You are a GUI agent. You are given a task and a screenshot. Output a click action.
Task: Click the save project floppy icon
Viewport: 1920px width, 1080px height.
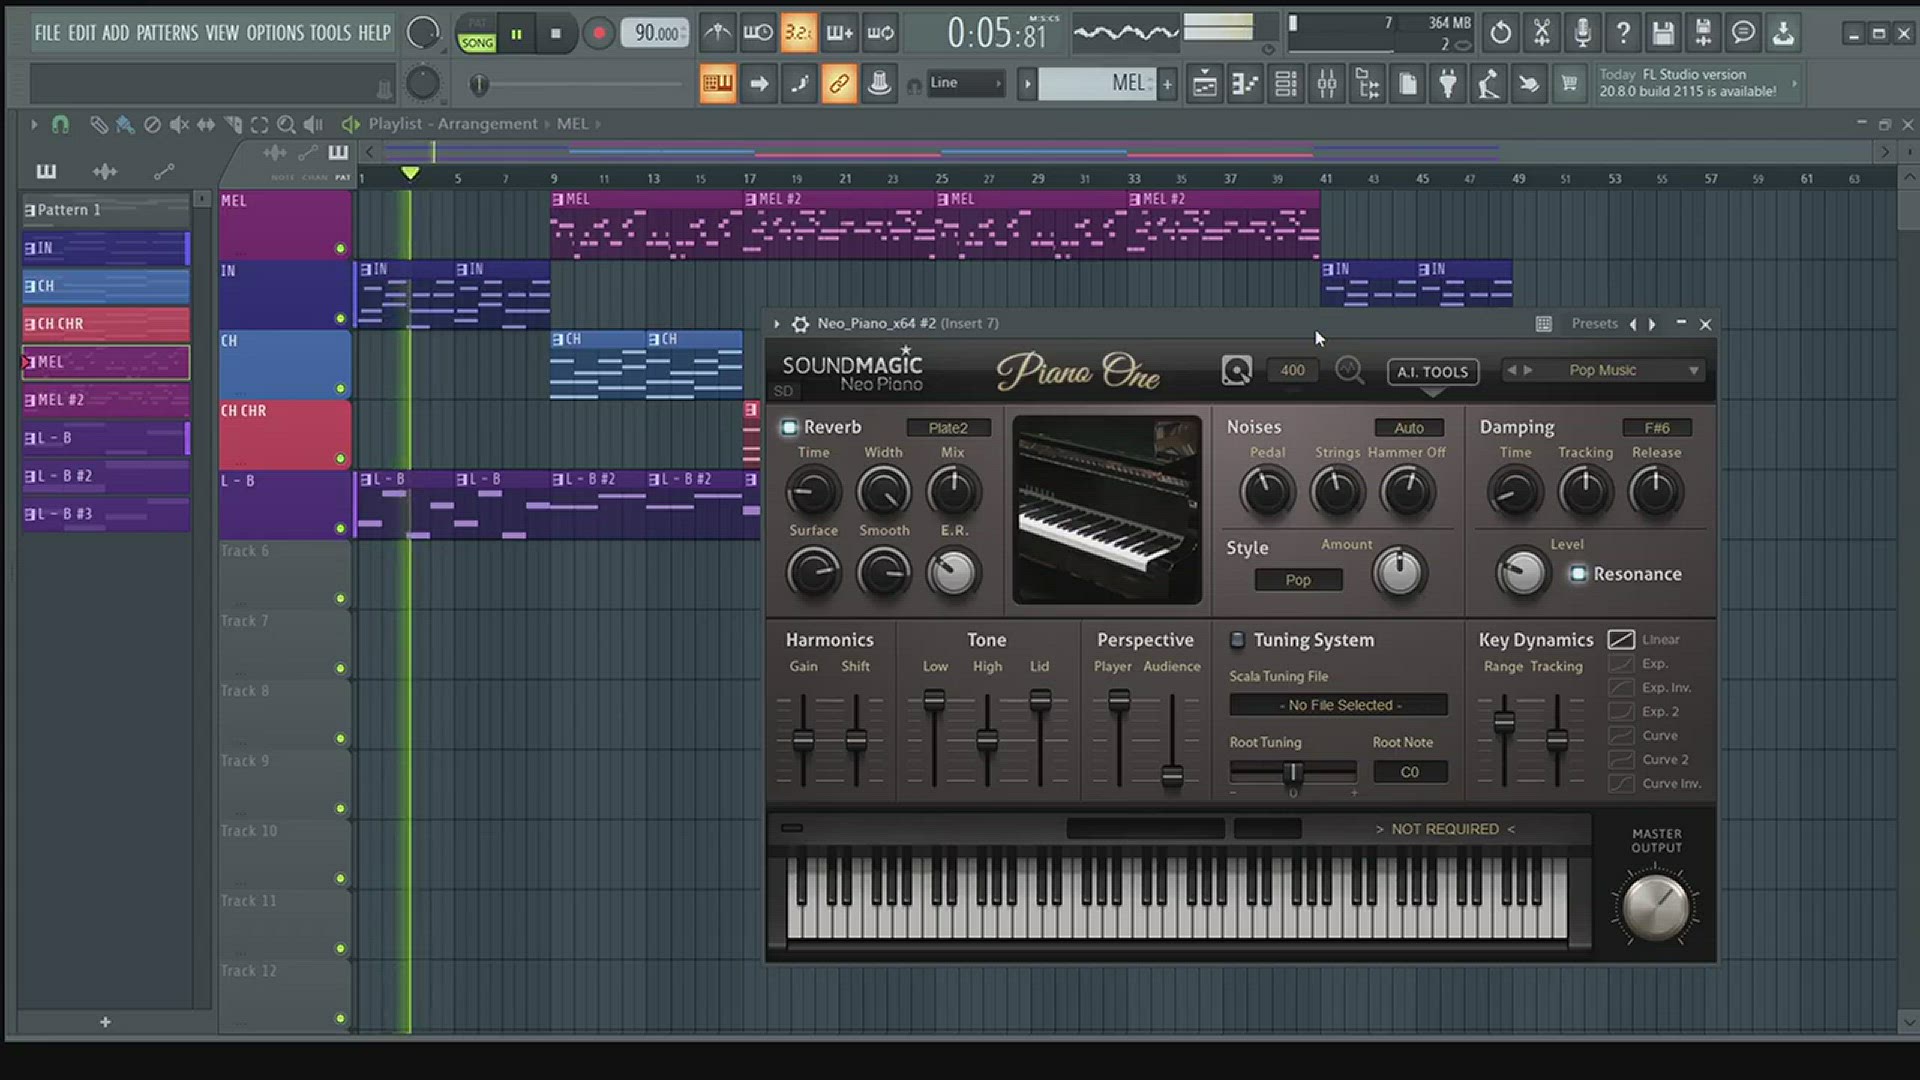coord(1662,33)
